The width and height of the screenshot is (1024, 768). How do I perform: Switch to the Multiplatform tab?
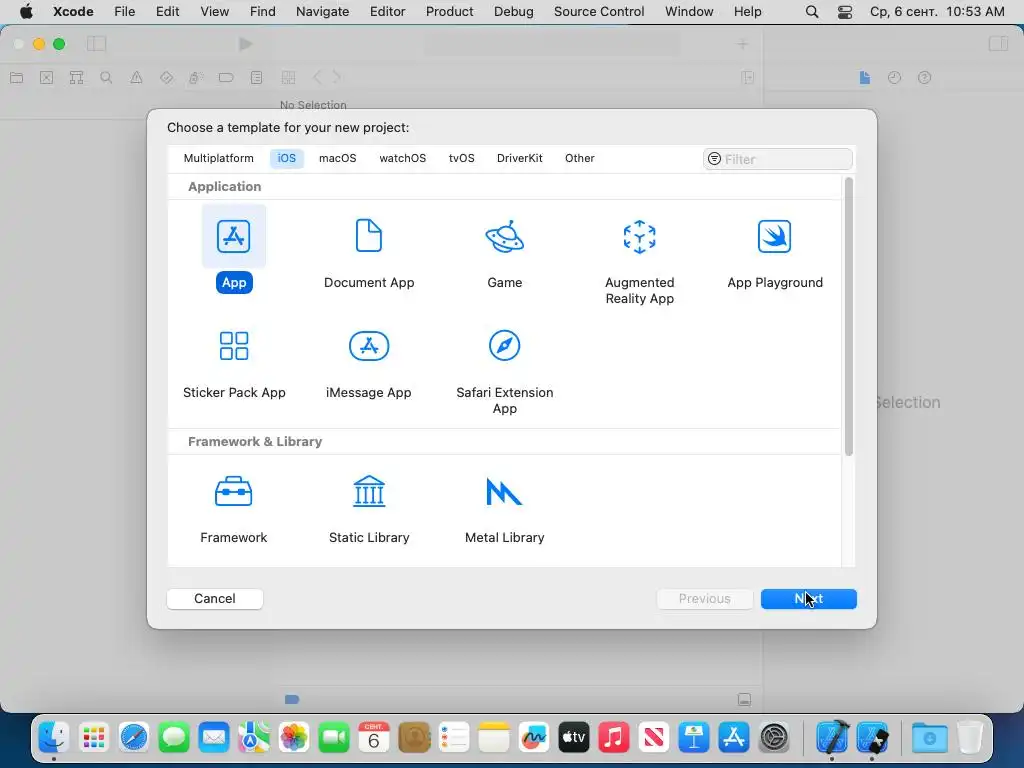coord(219,158)
